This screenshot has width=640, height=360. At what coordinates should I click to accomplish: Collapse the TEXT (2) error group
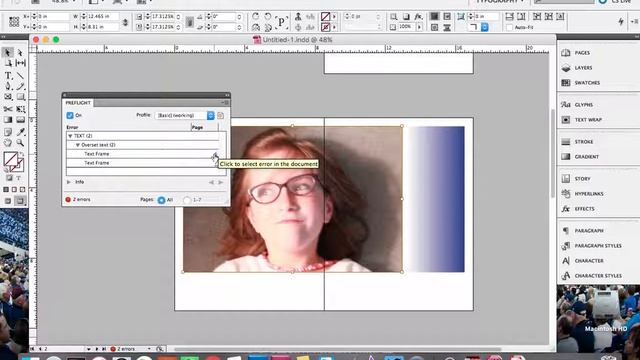tap(70, 136)
